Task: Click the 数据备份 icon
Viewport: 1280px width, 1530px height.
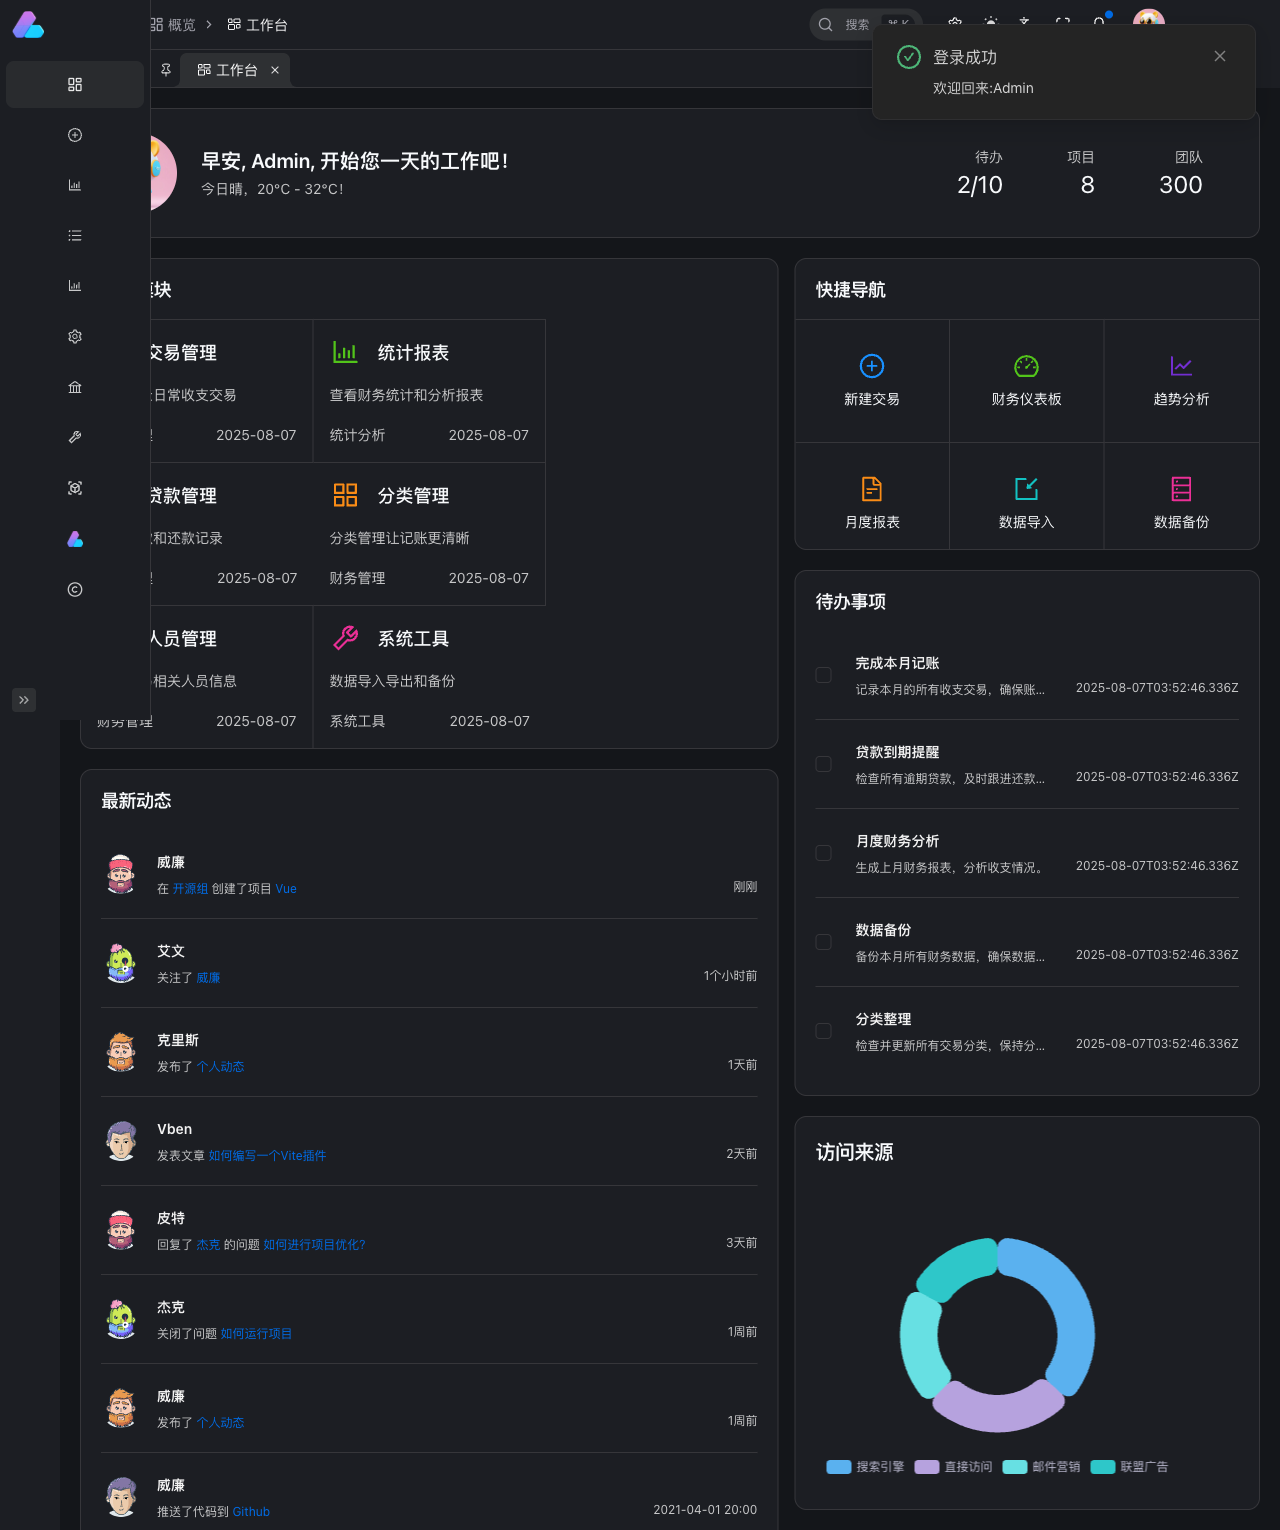Action: tap(1181, 489)
